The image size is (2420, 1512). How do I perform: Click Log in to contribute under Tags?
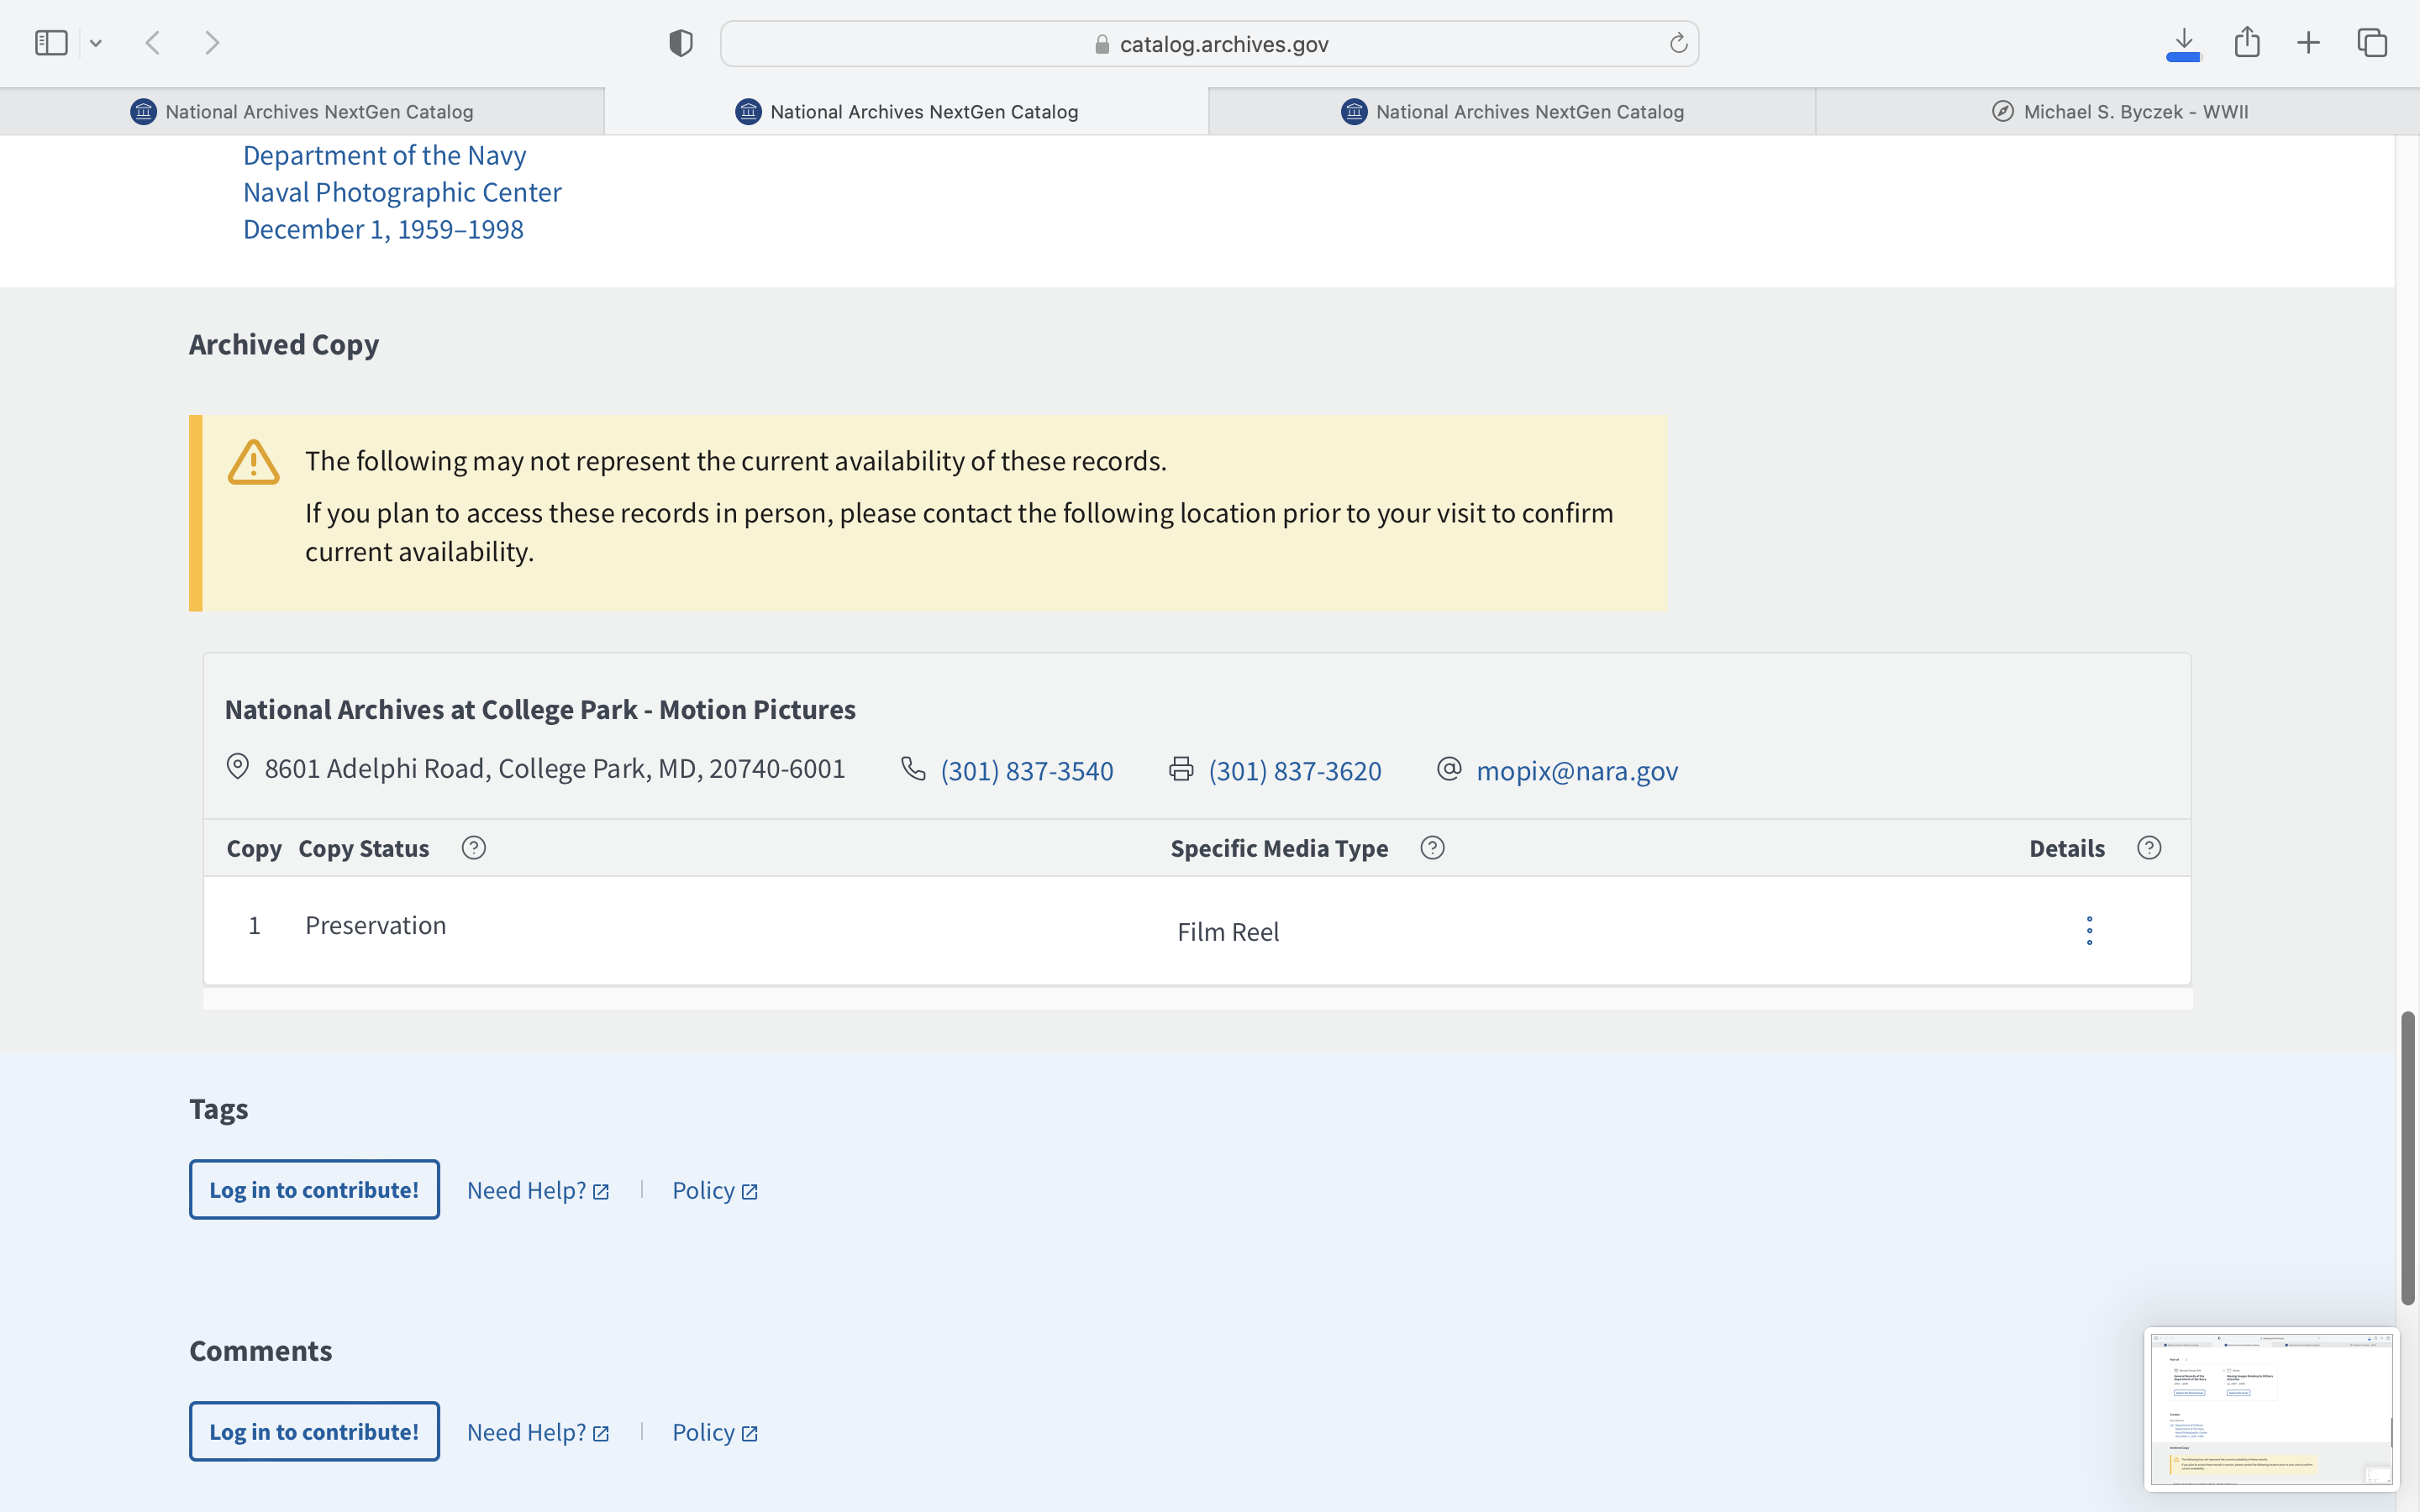click(x=314, y=1190)
